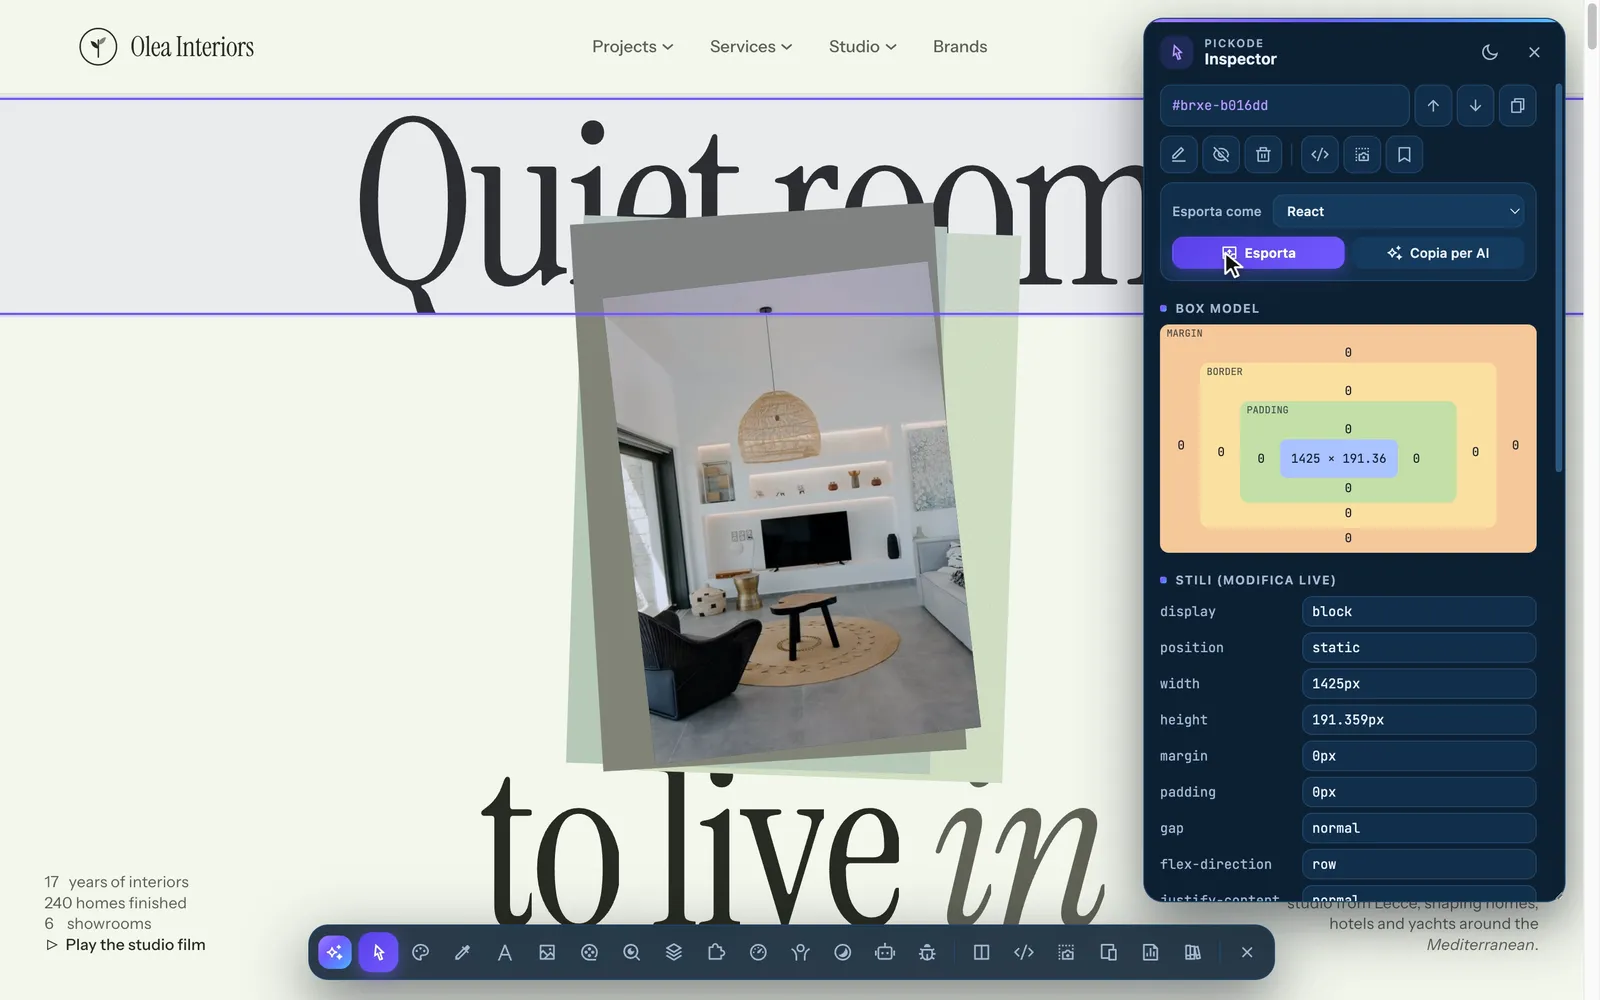This screenshot has height=1000, width=1600.
Task: Select the pointer pick tool in bottom toolbar
Action: [x=378, y=953]
